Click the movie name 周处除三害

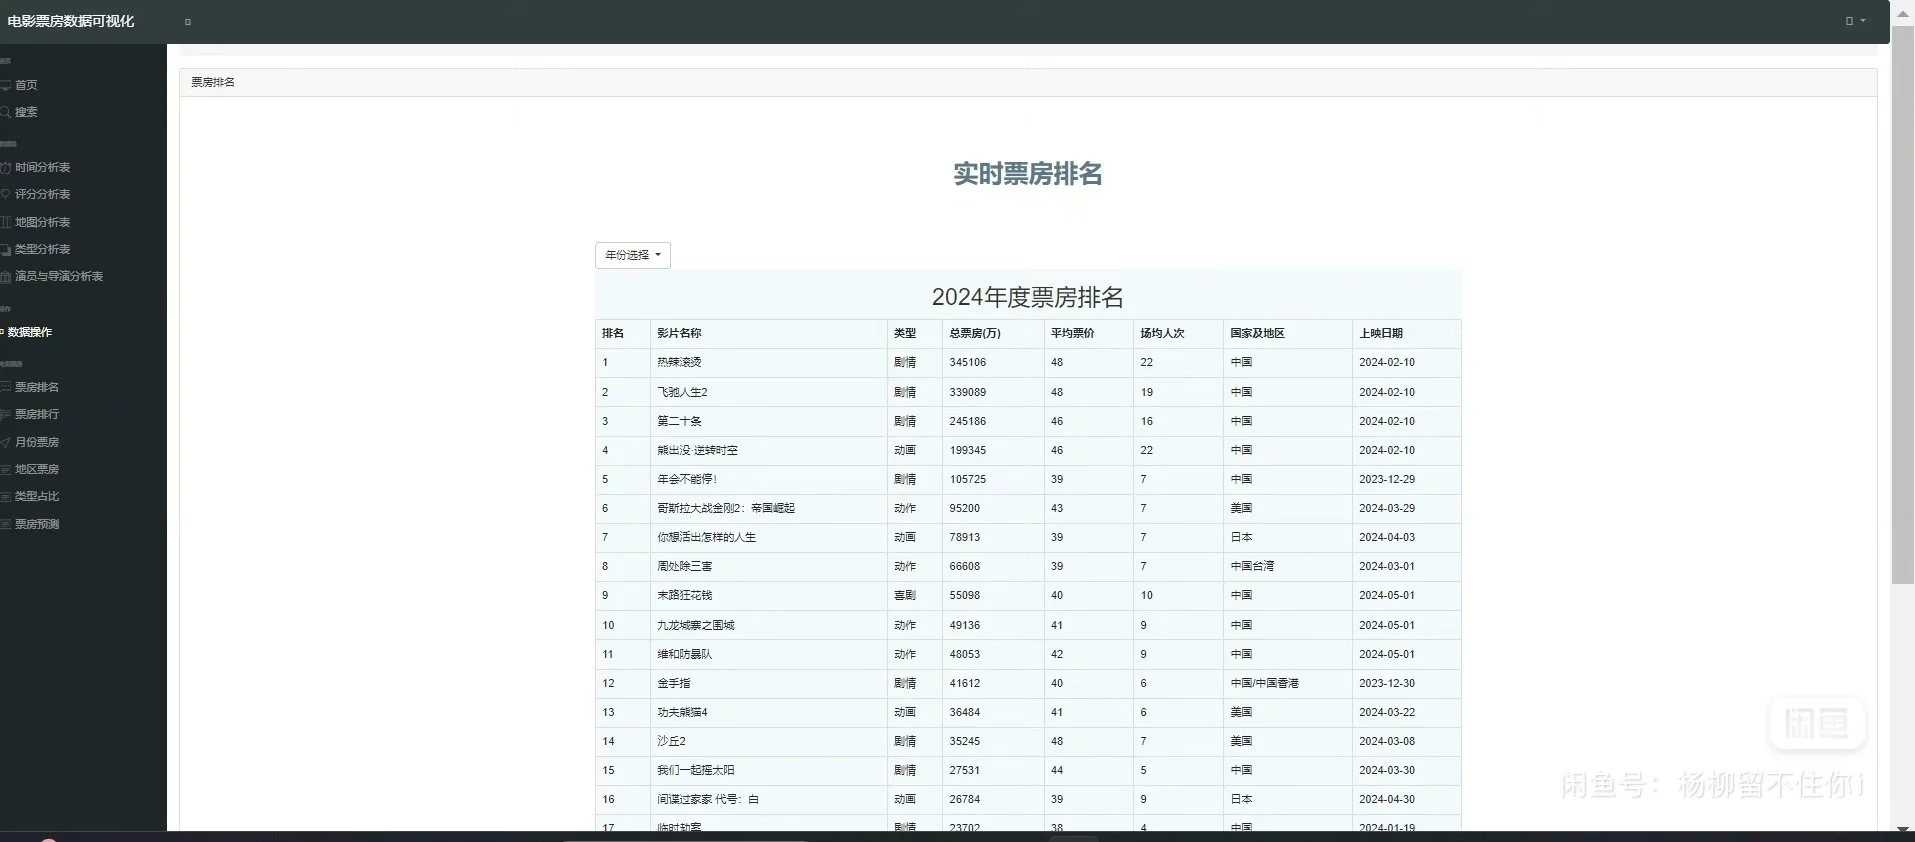tap(685, 567)
